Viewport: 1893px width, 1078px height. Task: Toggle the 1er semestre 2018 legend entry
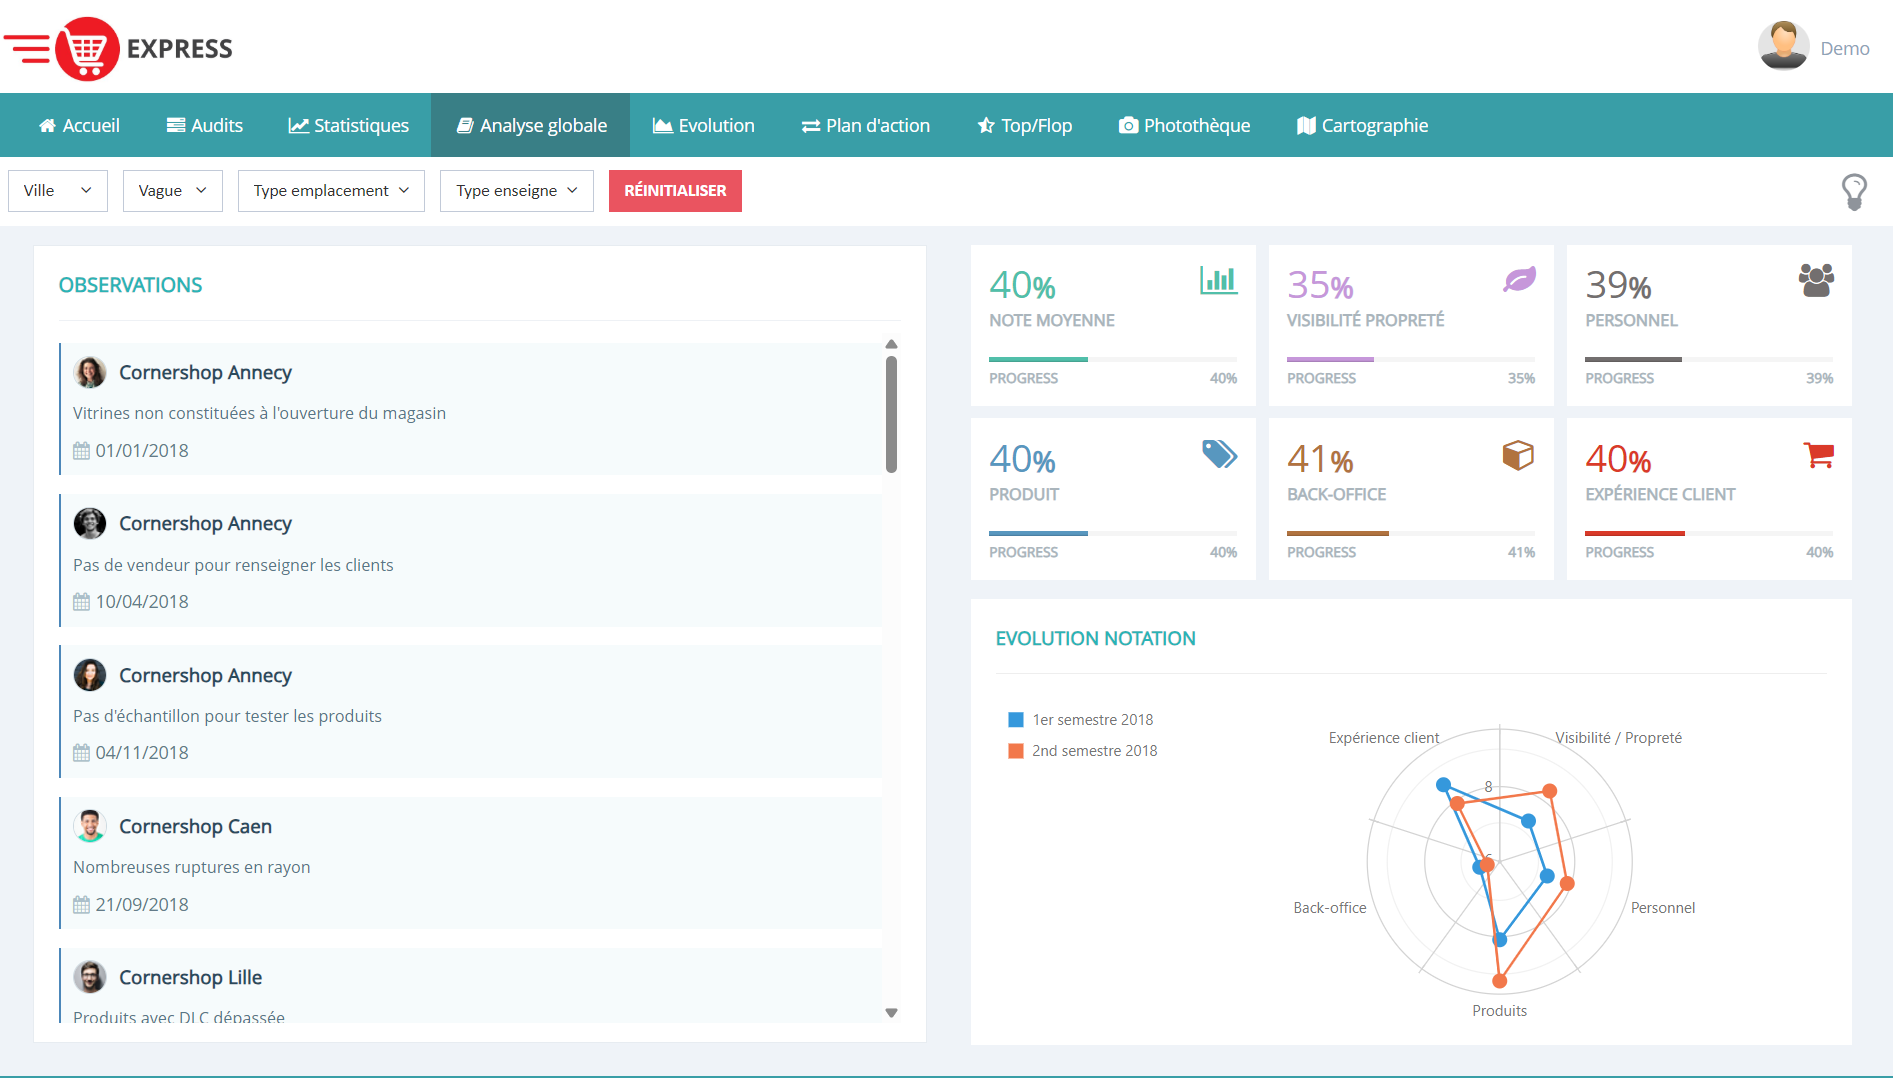[1084, 719]
